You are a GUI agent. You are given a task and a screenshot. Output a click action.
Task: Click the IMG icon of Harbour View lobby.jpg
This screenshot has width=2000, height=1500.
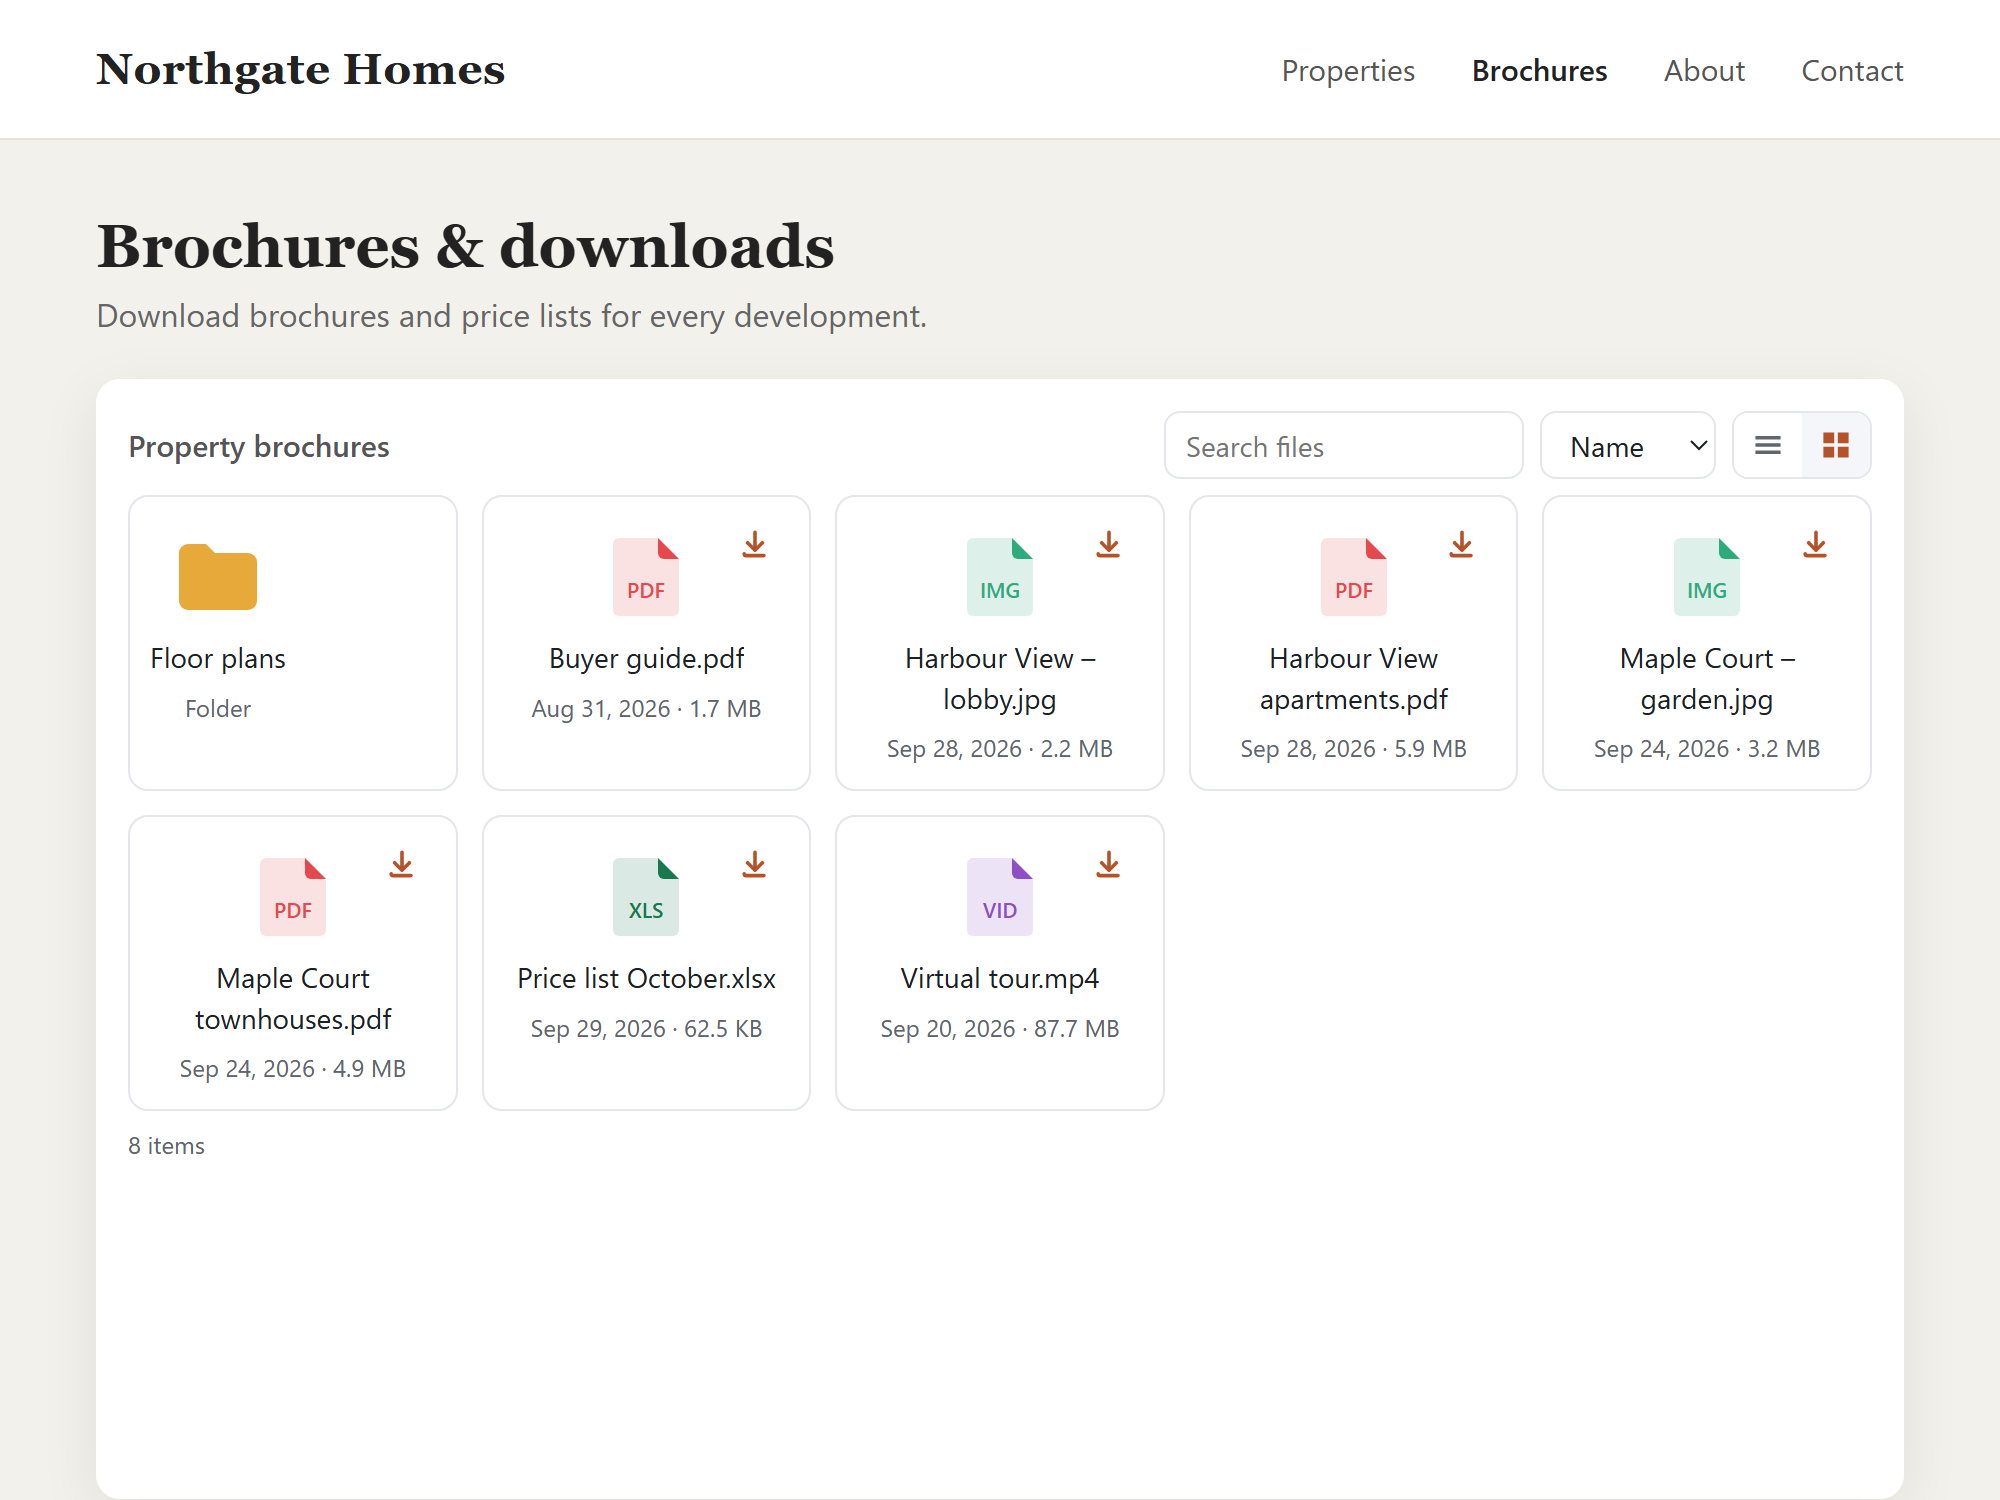tap(1000, 577)
